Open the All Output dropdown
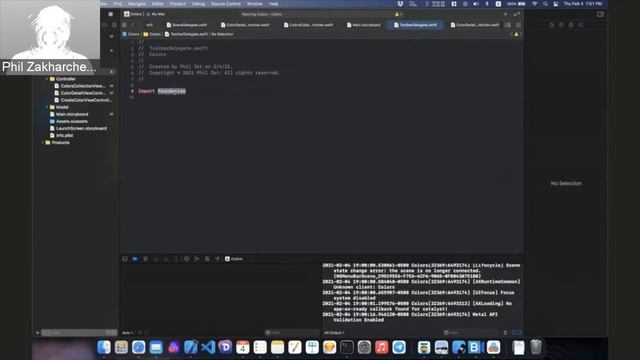640x360 pixels. click(334, 333)
